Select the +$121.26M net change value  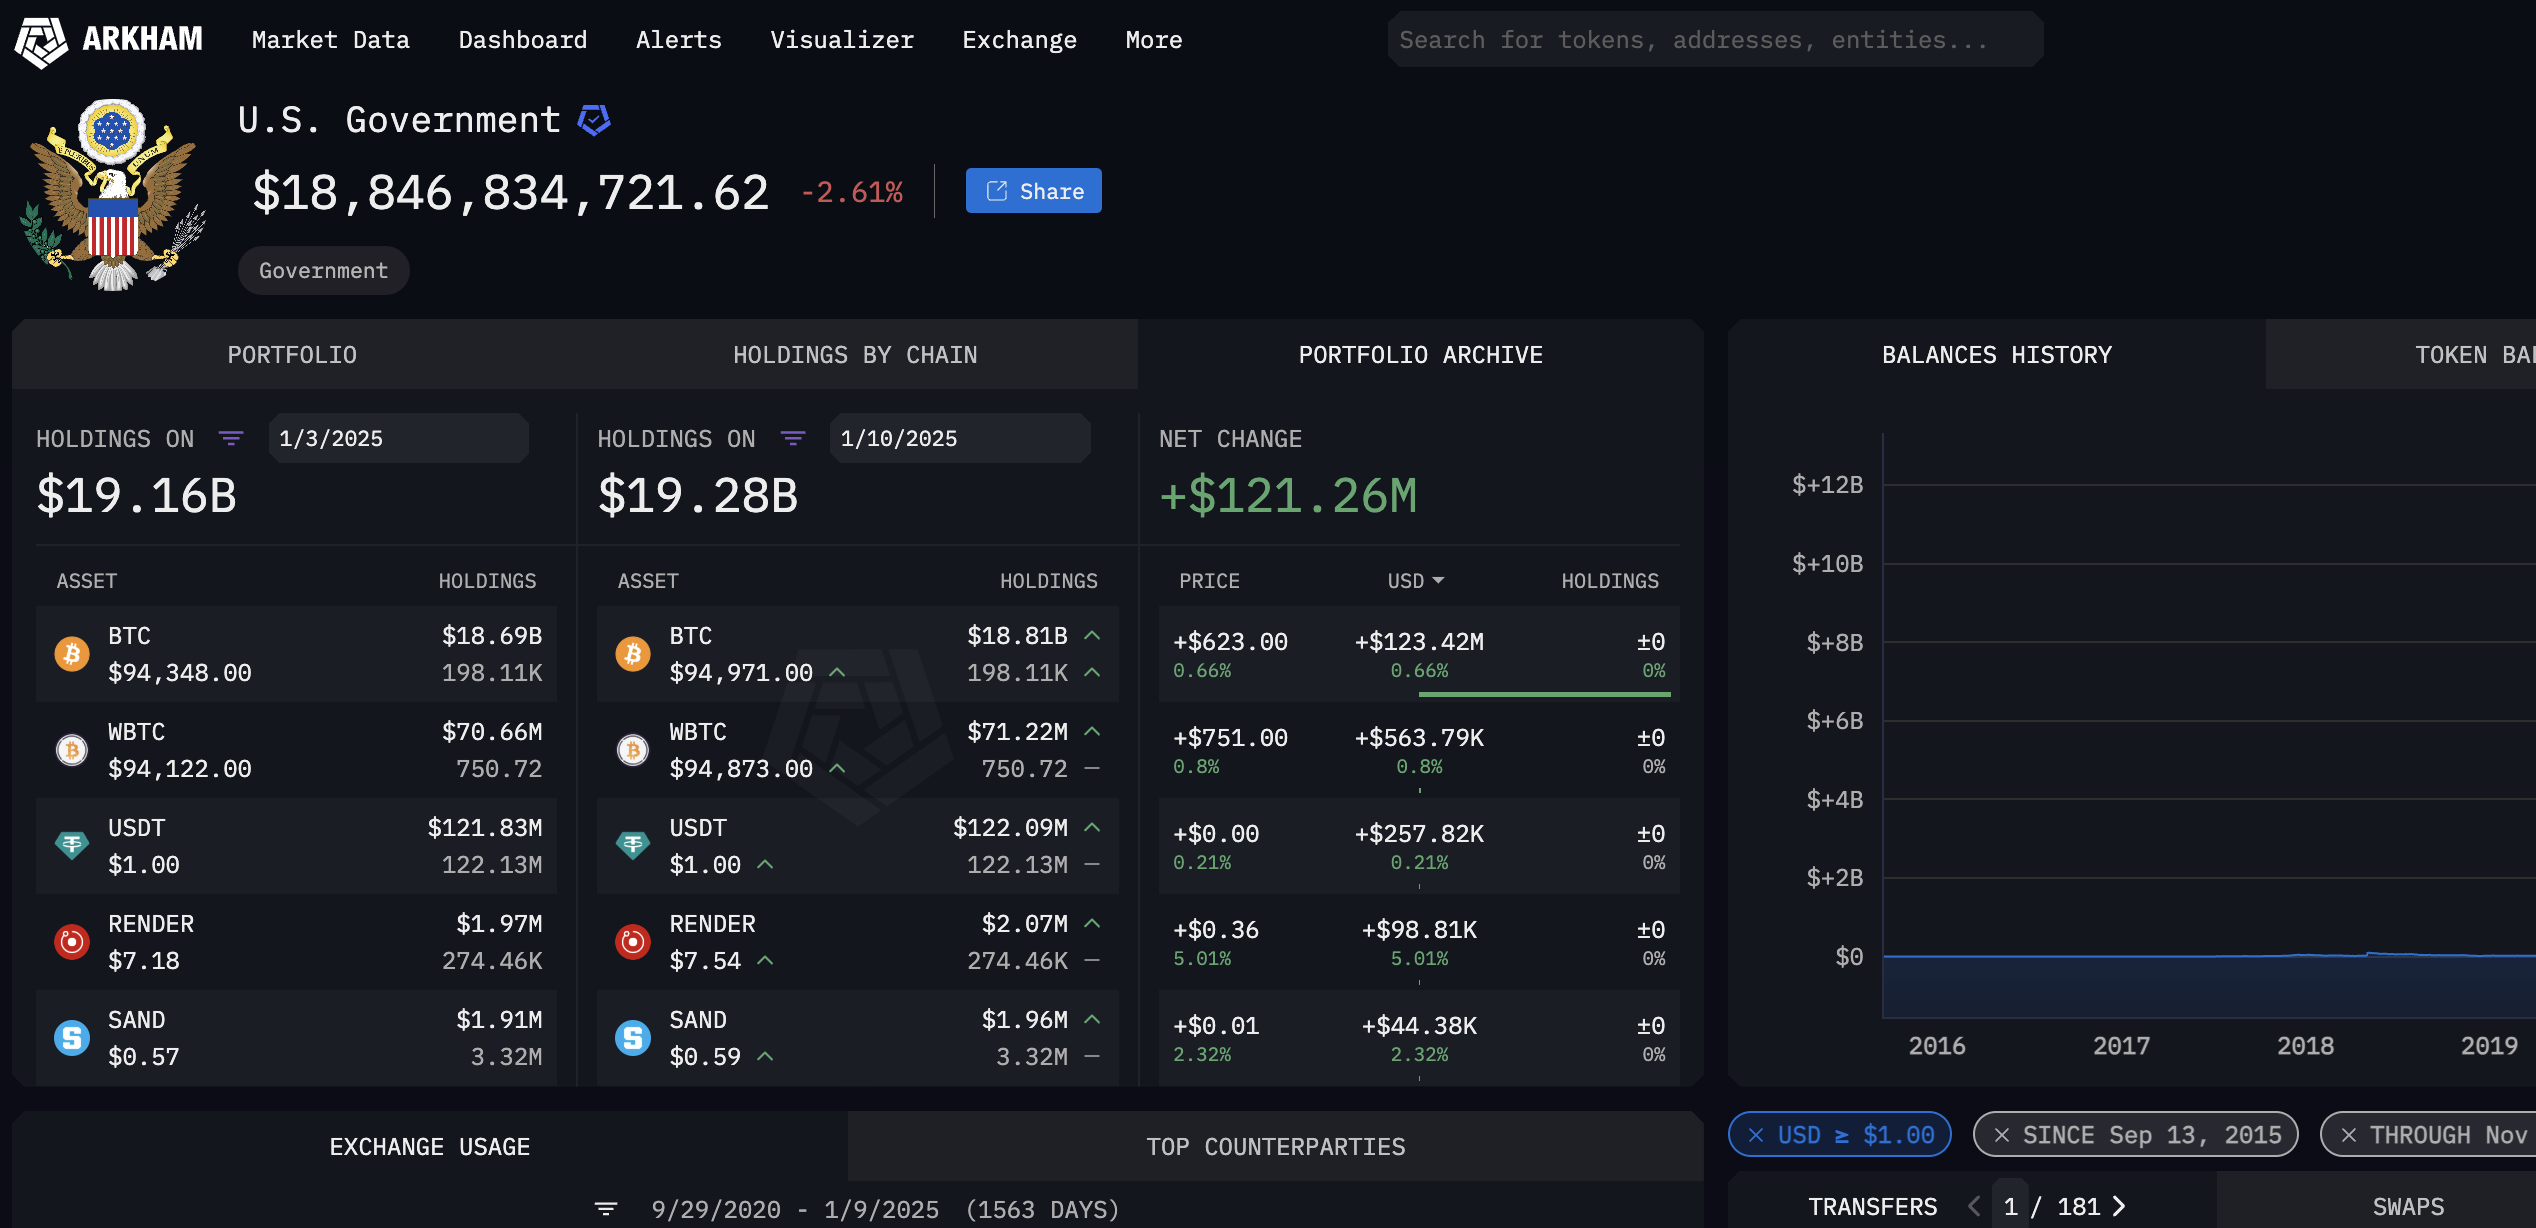pyautogui.click(x=1288, y=496)
